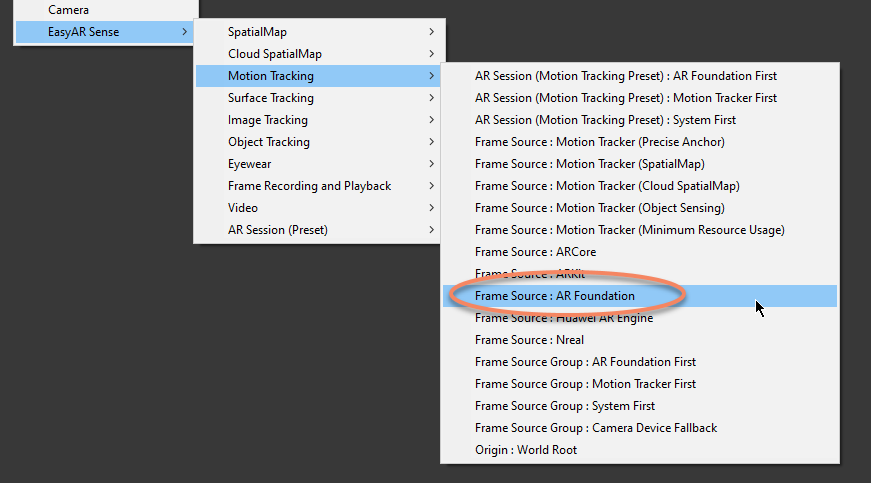The width and height of the screenshot is (871, 483).
Task: Expand arrow next to AR Session (Preset)
Action: click(432, 230)
